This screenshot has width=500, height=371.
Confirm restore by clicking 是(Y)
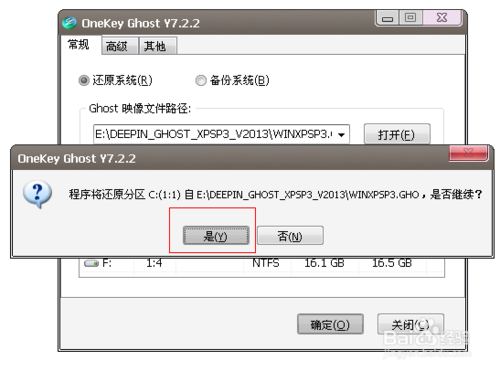(216, 236)
